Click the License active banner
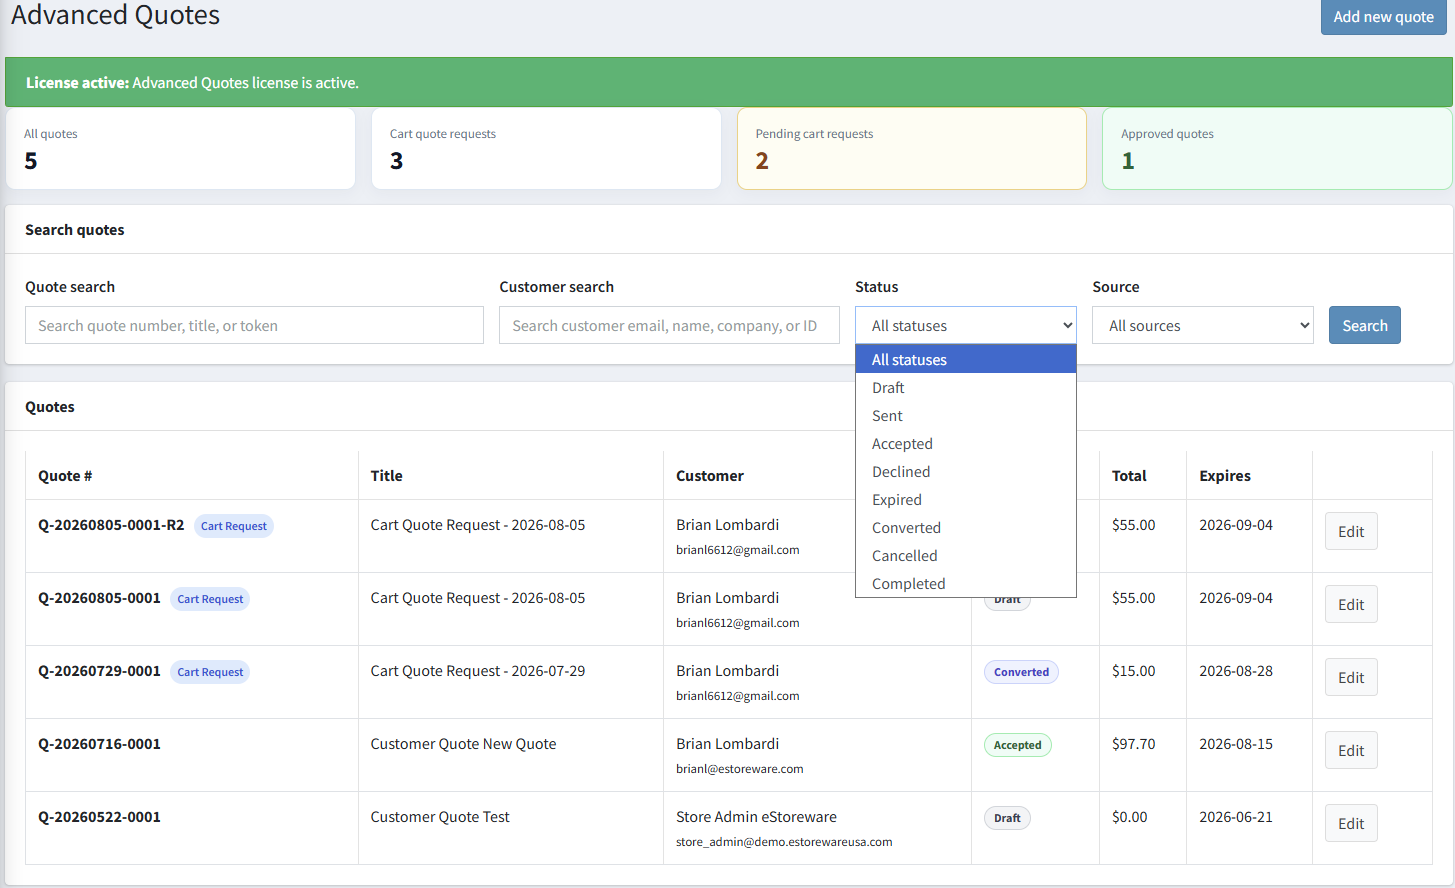The image size is (1455, 888). coord(729,83)
